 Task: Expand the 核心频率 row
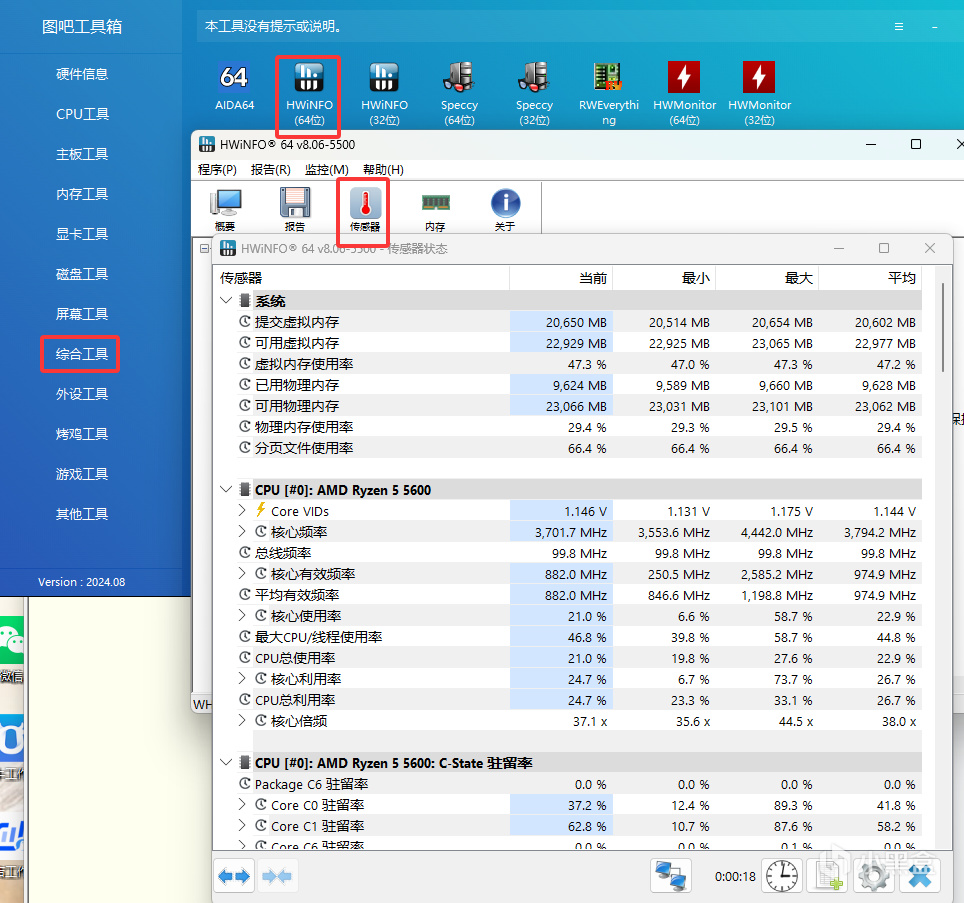click(242, 531)
